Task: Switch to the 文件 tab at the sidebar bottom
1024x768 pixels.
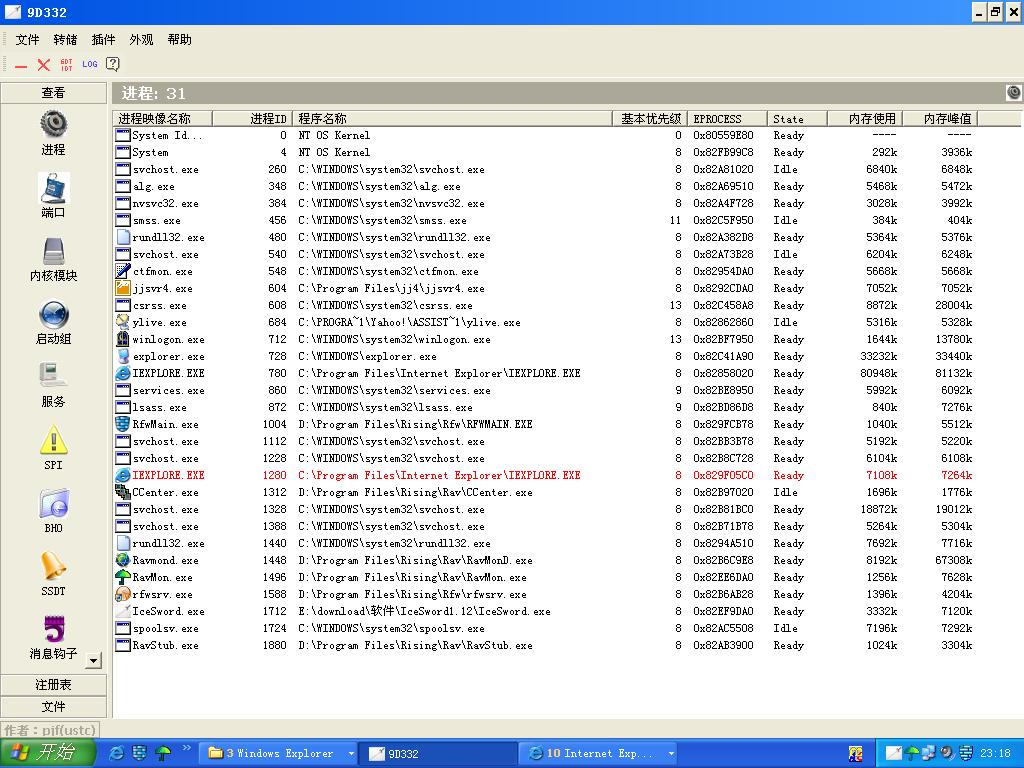Action: click(54, 707)
